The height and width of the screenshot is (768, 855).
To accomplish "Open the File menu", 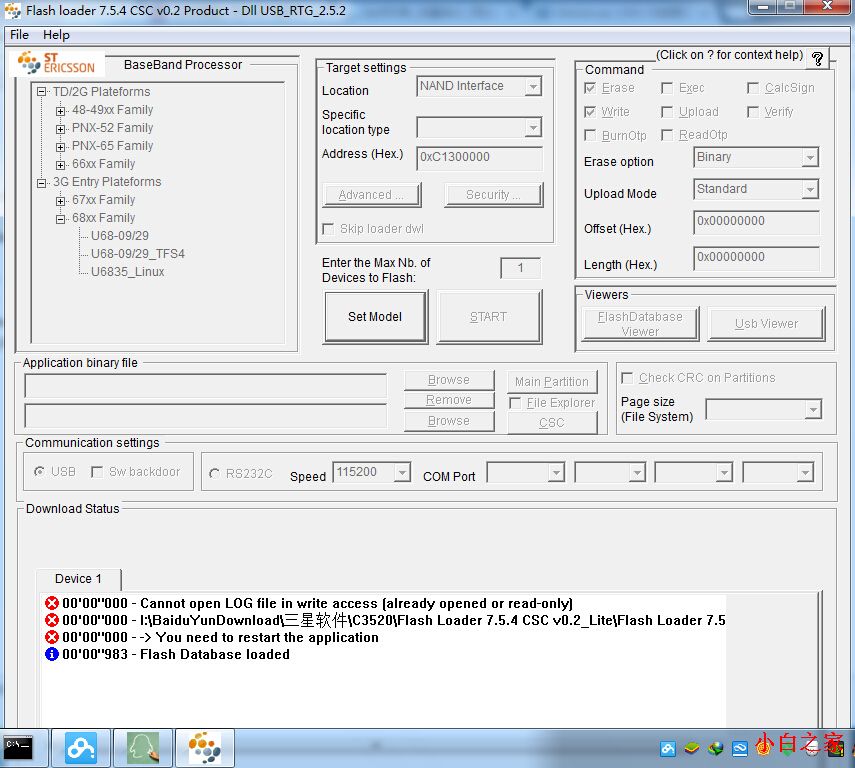I will click(19, 35).
